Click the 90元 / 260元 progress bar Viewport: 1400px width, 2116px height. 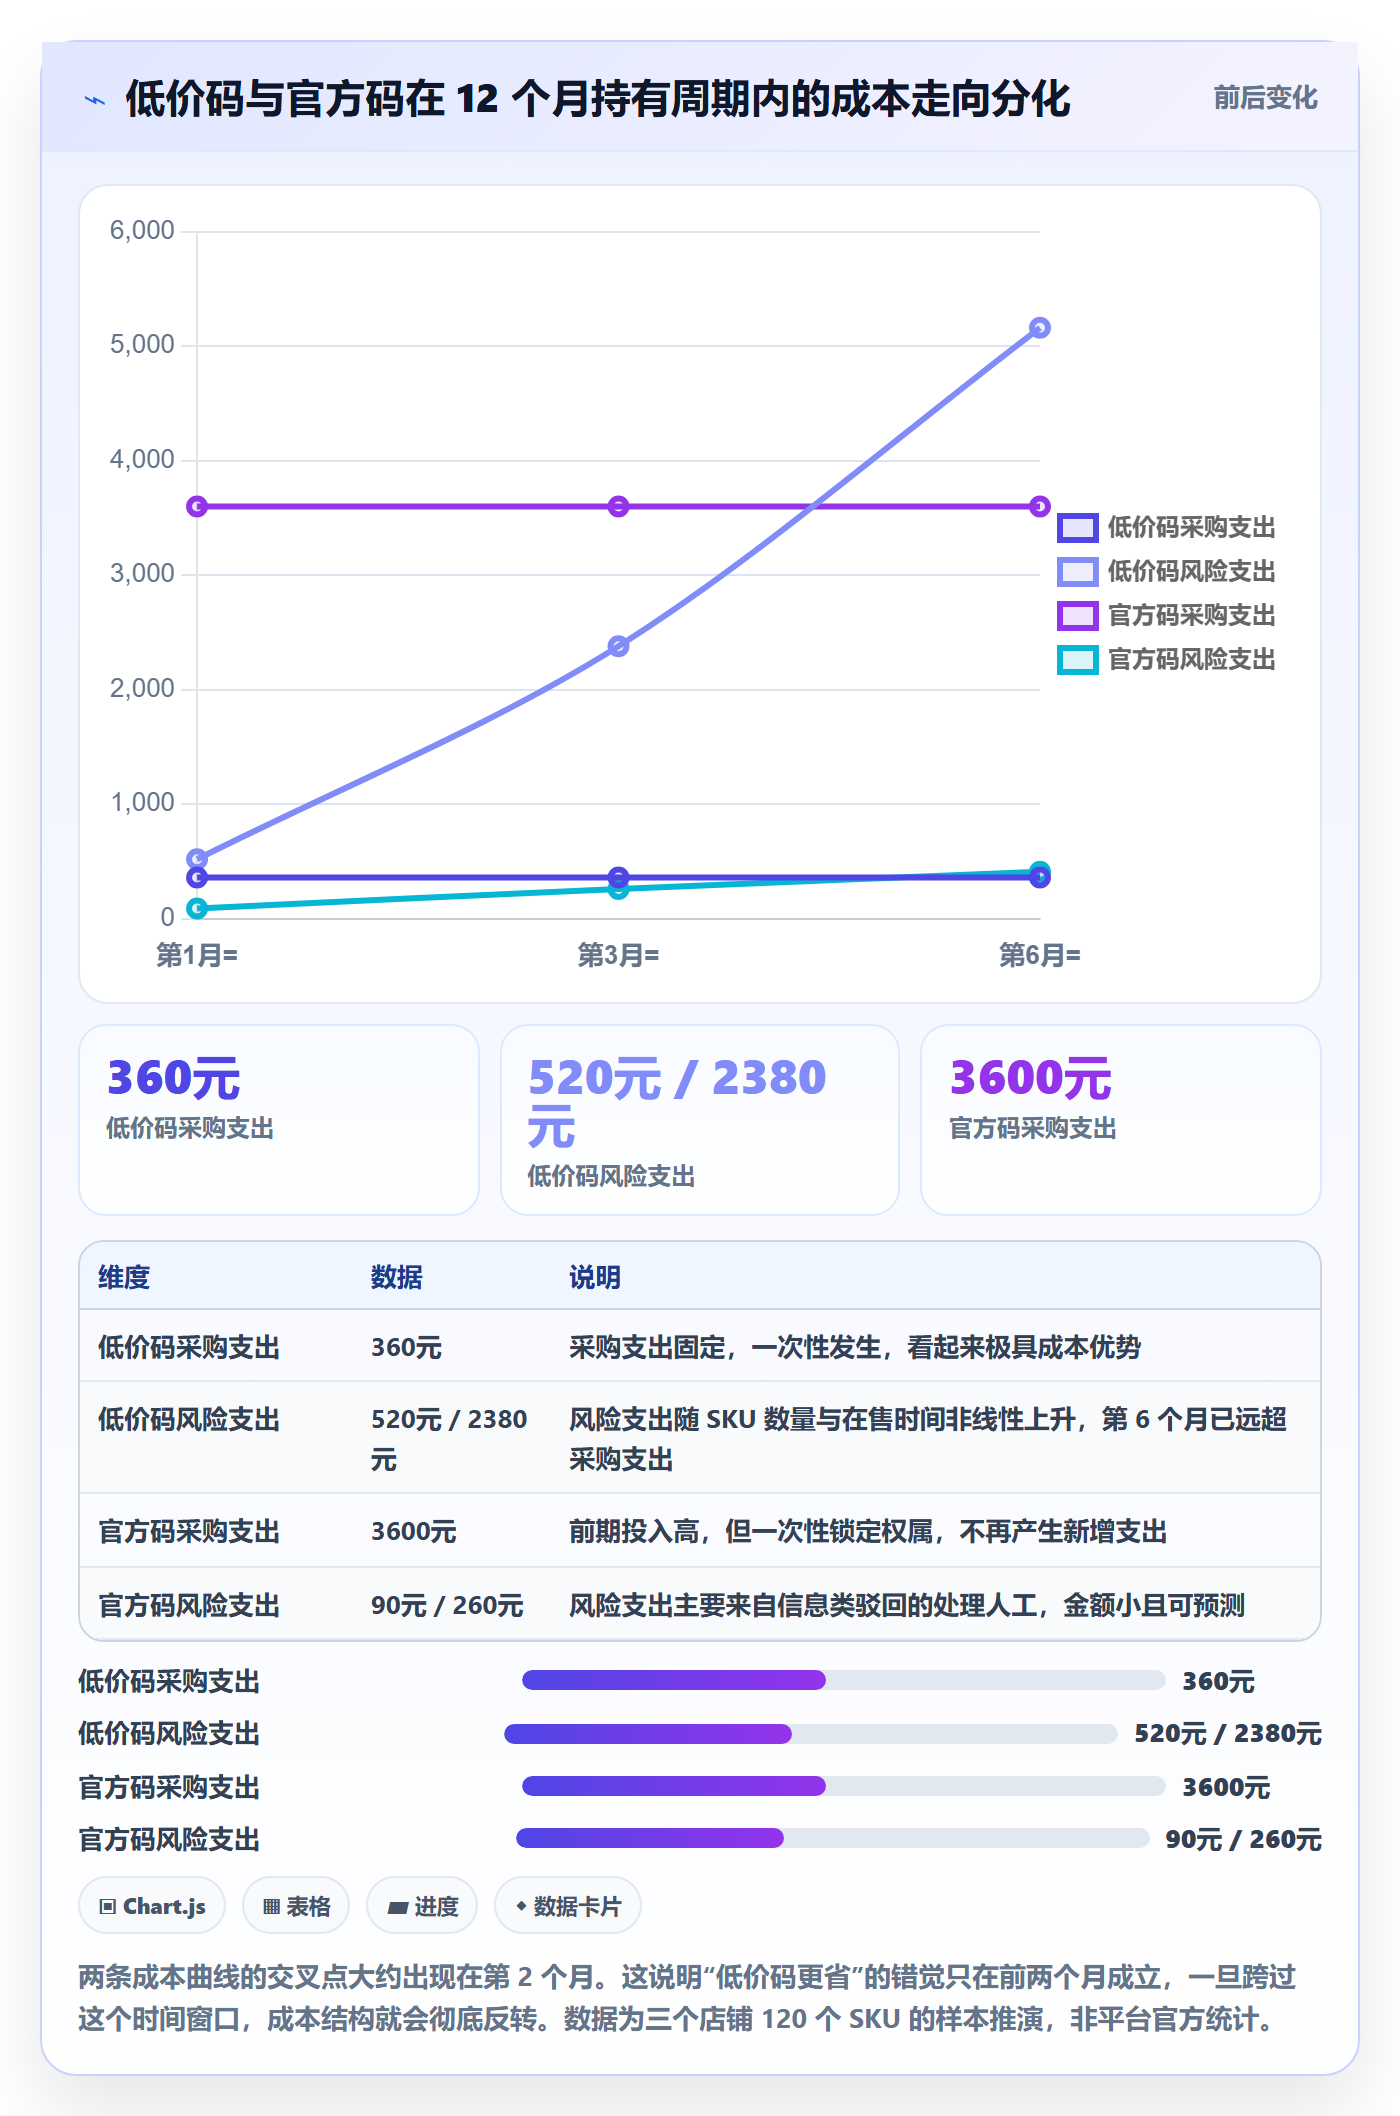tap(833, 1838)
